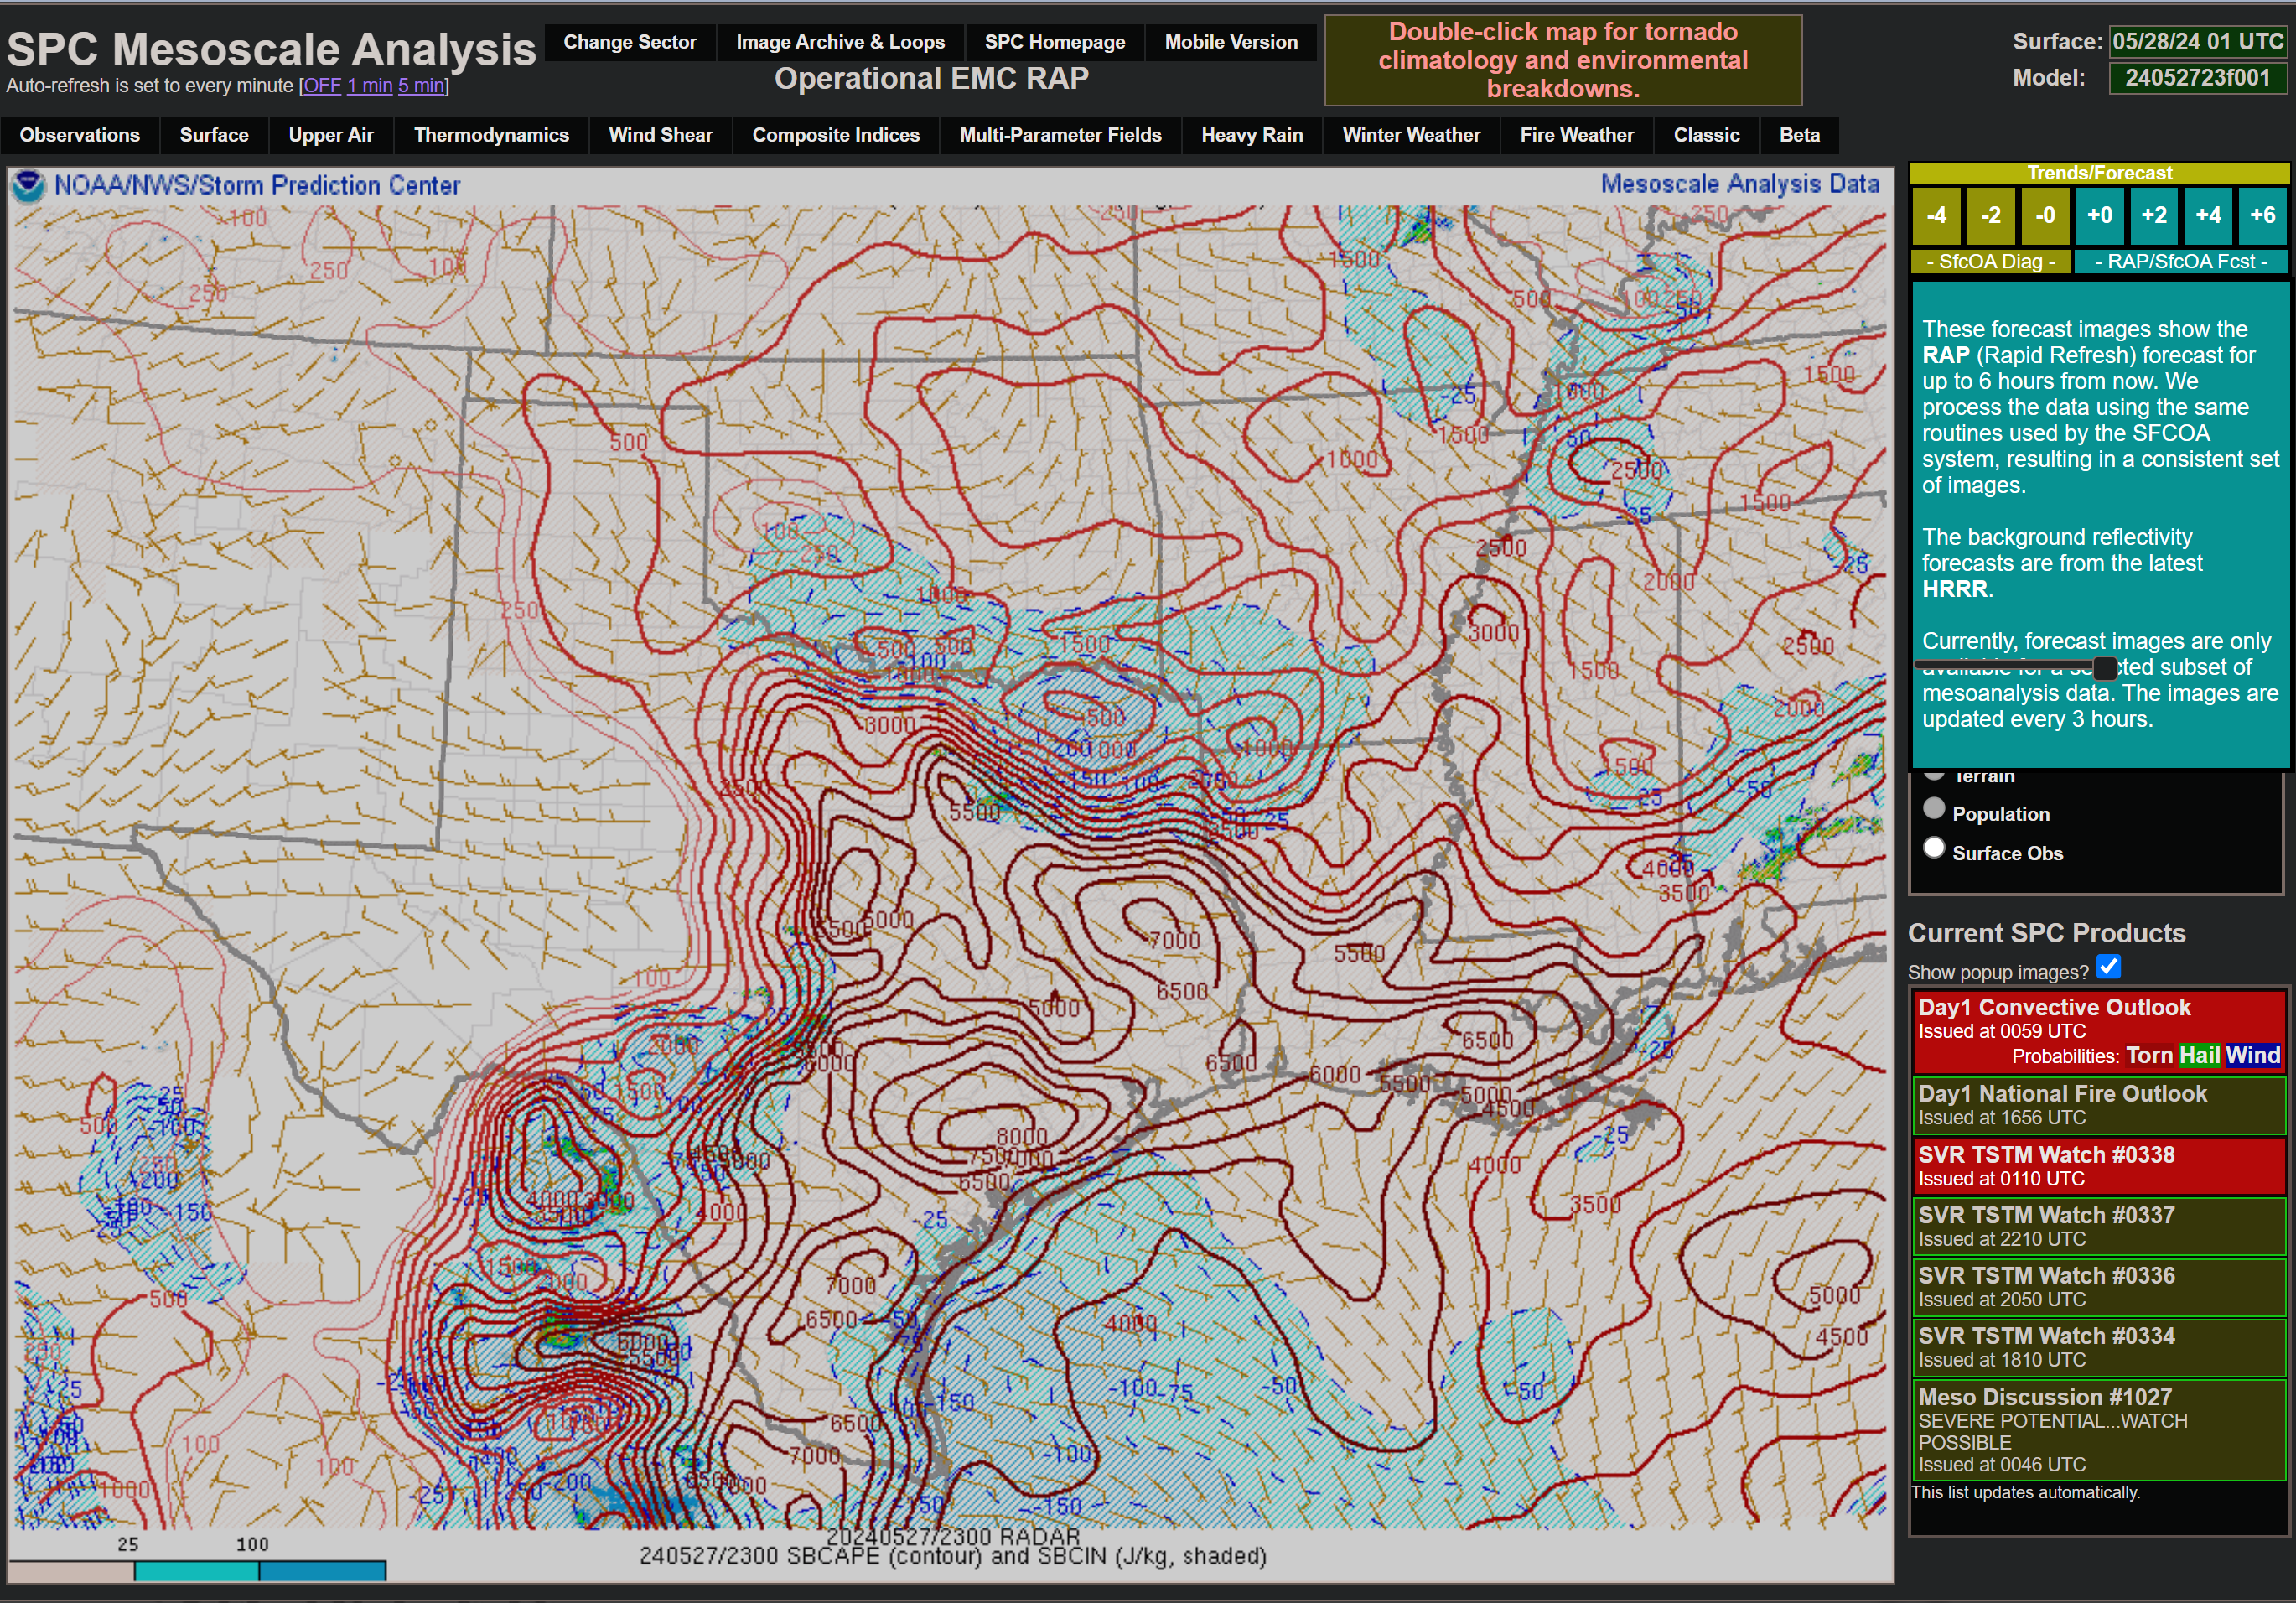This screenshot has width=2296, height=1603.
Task: Select the -2 hour trend button
Action: coord(1991,216)
